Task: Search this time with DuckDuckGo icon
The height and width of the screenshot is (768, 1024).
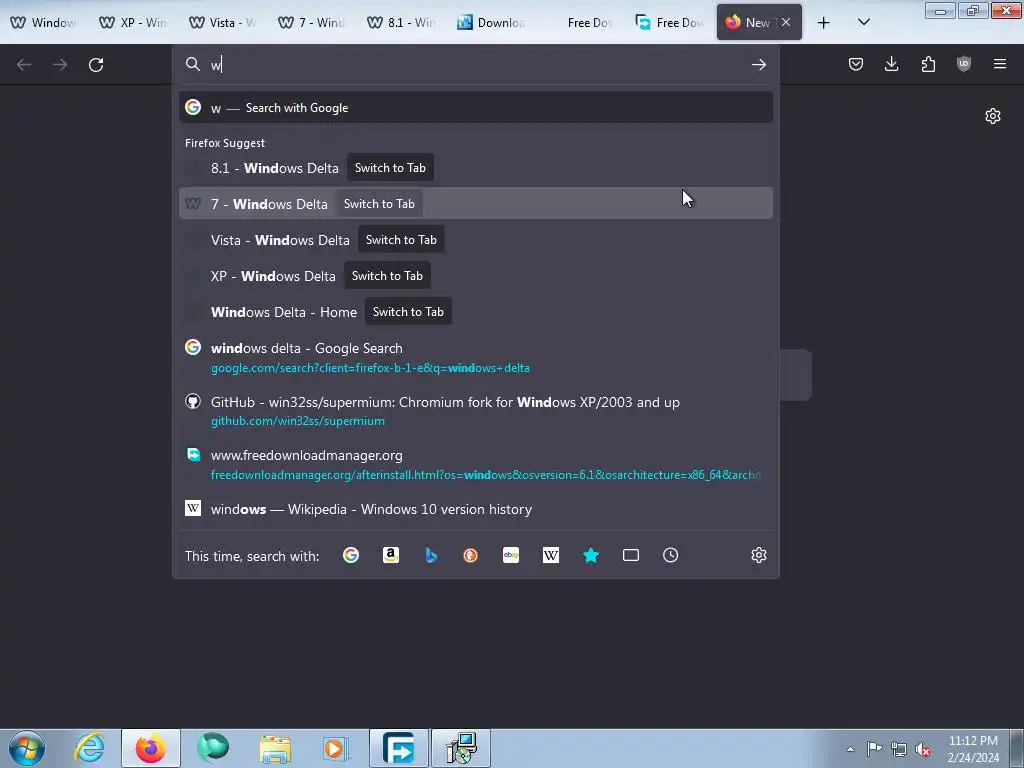Action: pyautogui.click(x=470, y=555)
